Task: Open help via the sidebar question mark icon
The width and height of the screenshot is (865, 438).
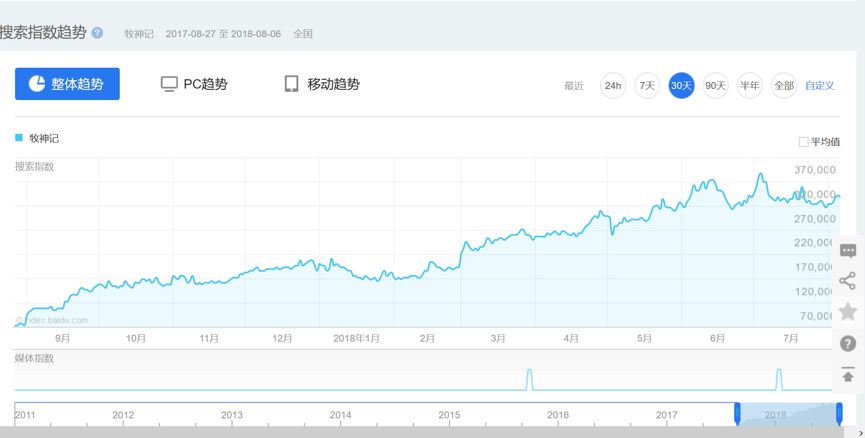Action: point(848,344)
